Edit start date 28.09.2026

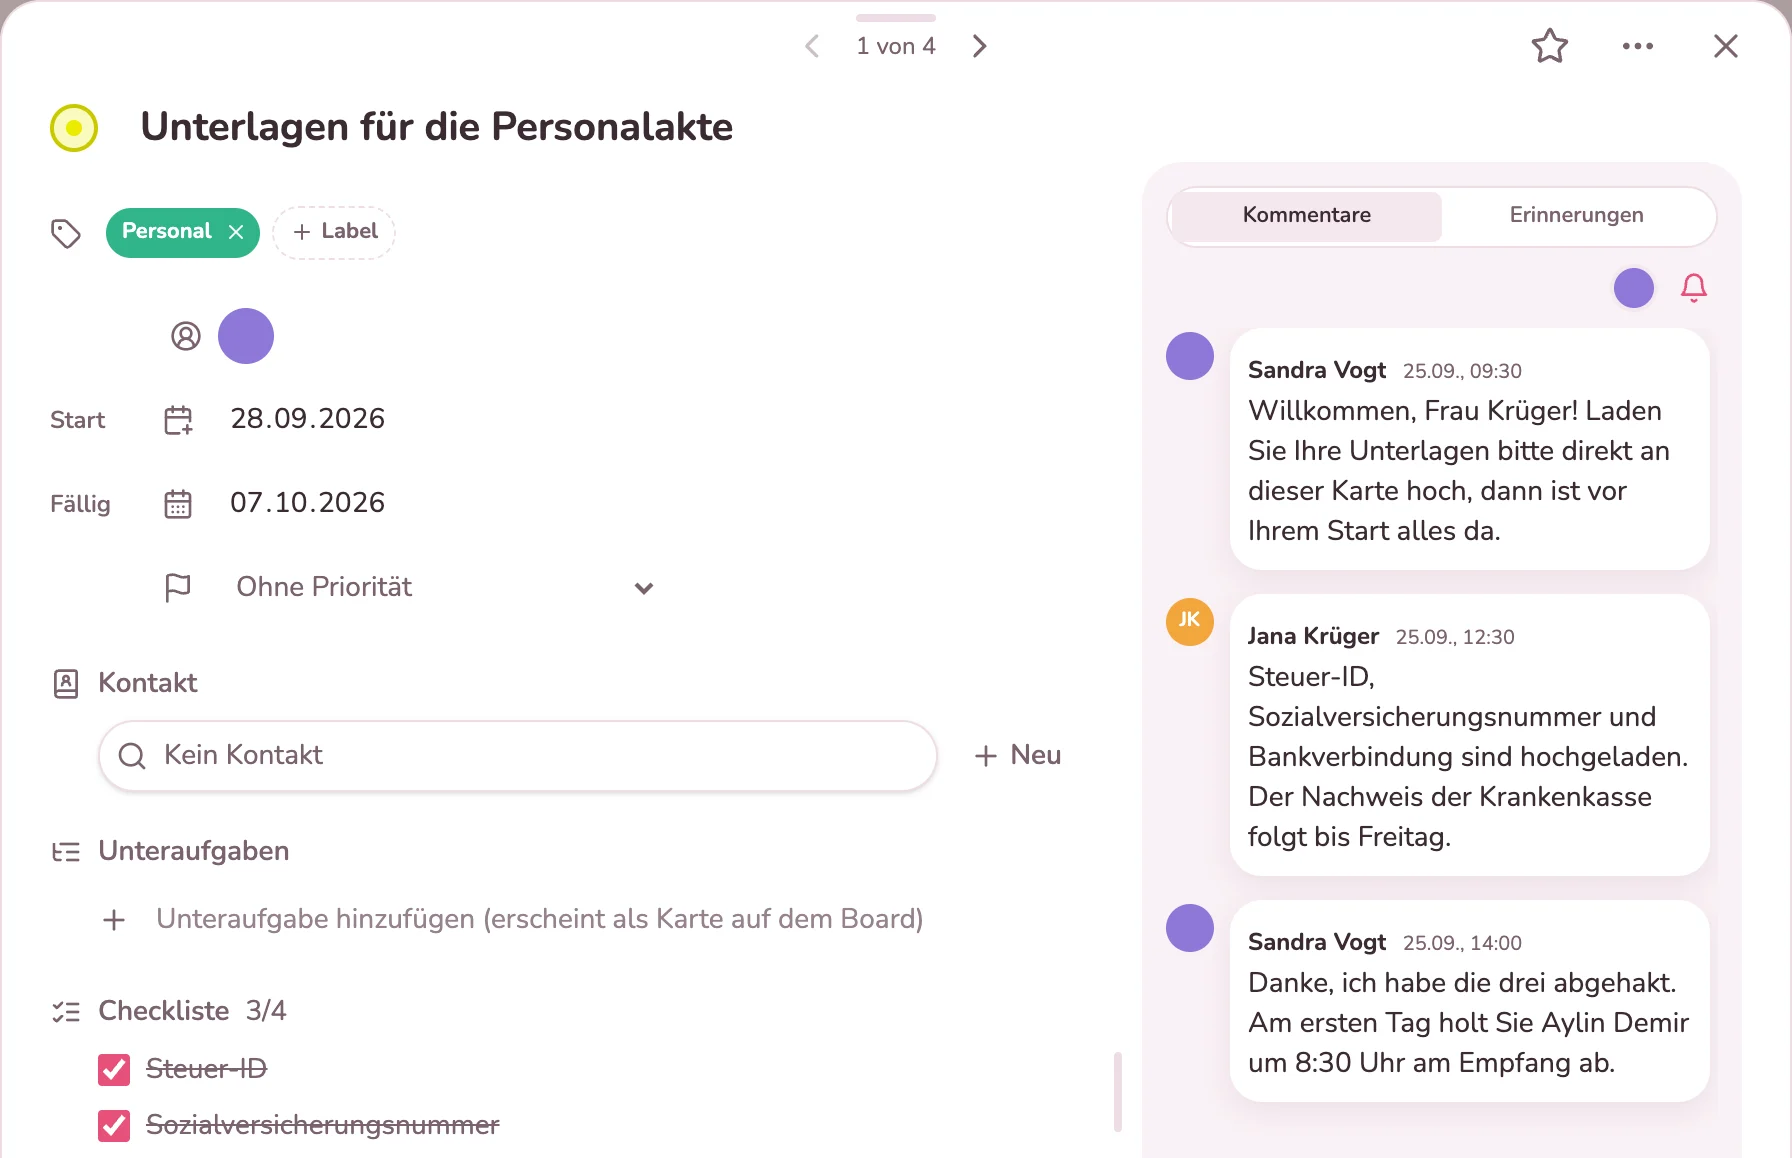(x=308, y=419)
